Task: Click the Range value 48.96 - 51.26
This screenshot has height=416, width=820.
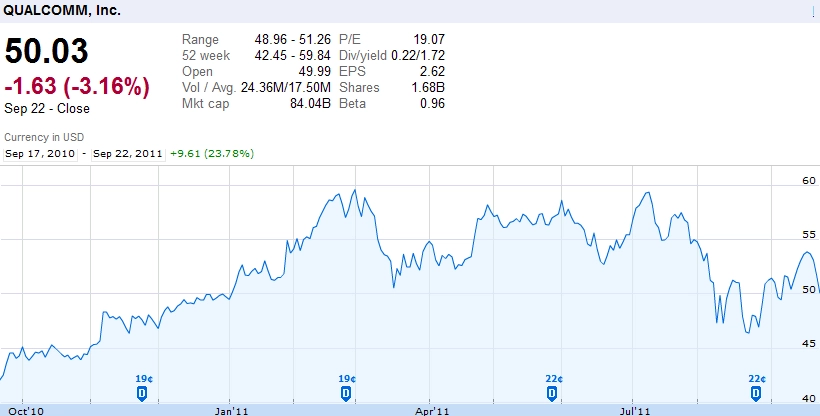Action: click(293, 40)
